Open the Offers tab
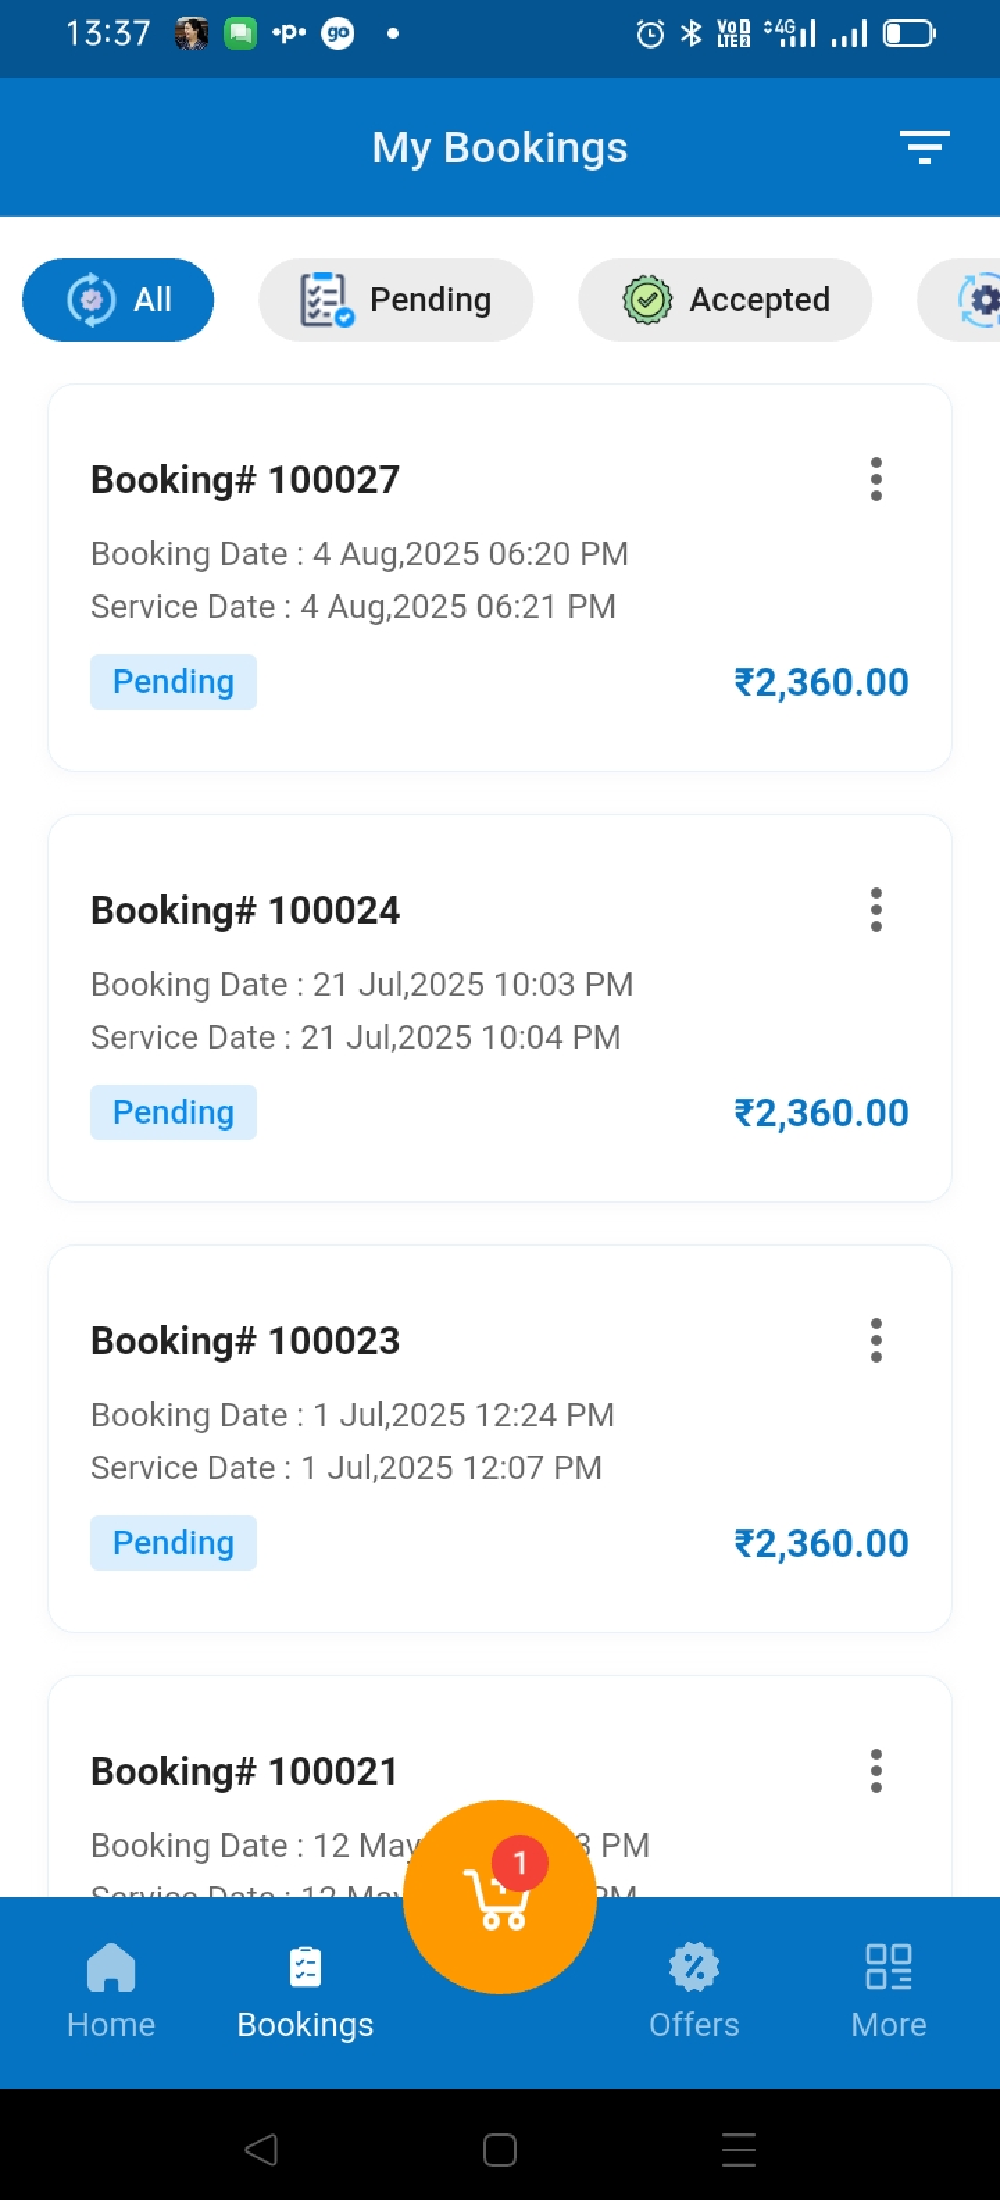1000x2200 pixels. tap(694, 1990)
